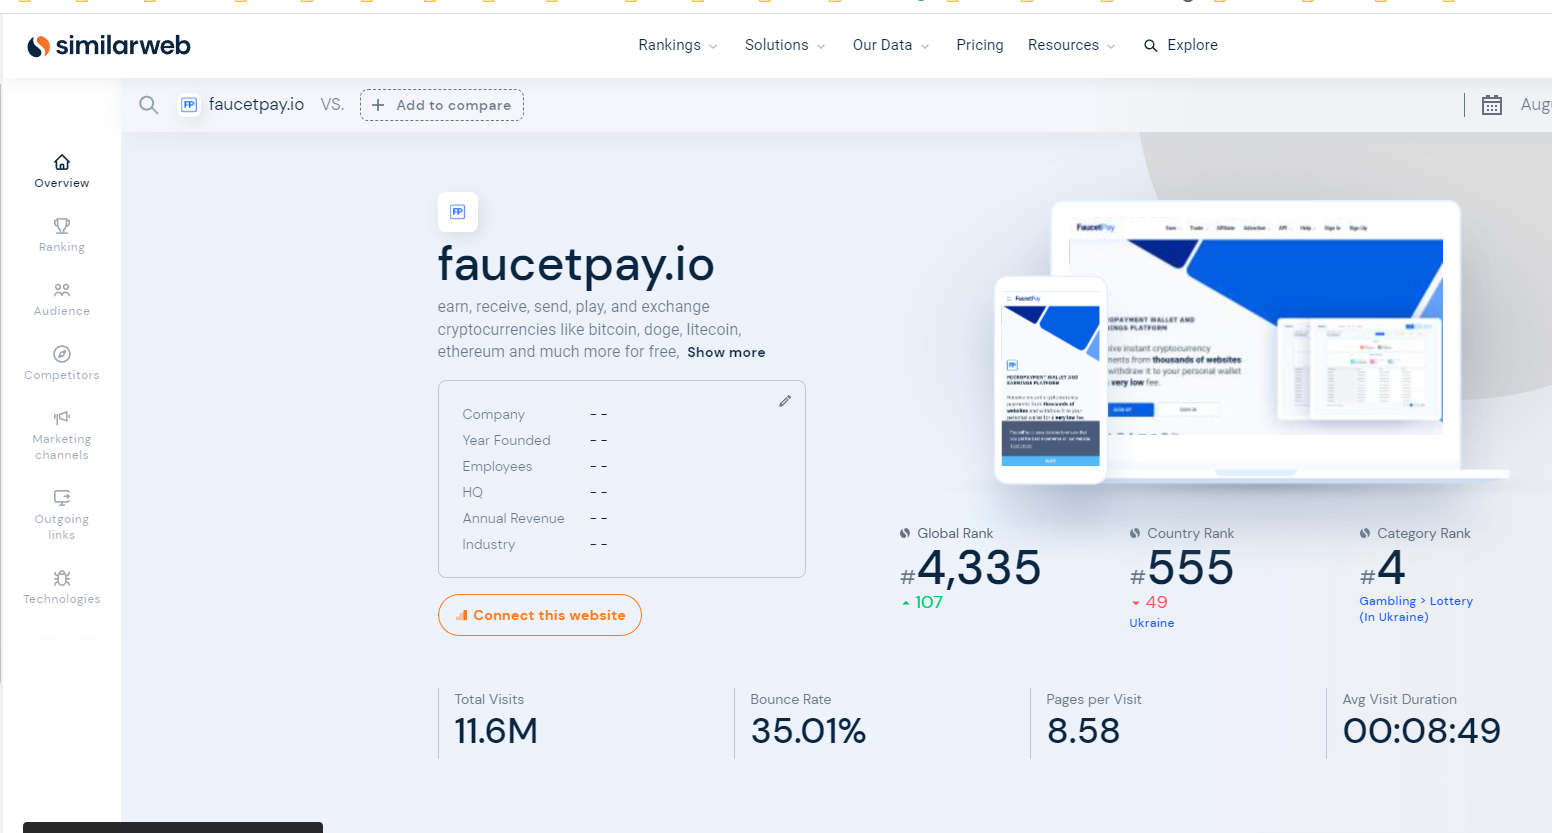Click the search magnifier beside faucetpay.io

(x=148, y=105)
